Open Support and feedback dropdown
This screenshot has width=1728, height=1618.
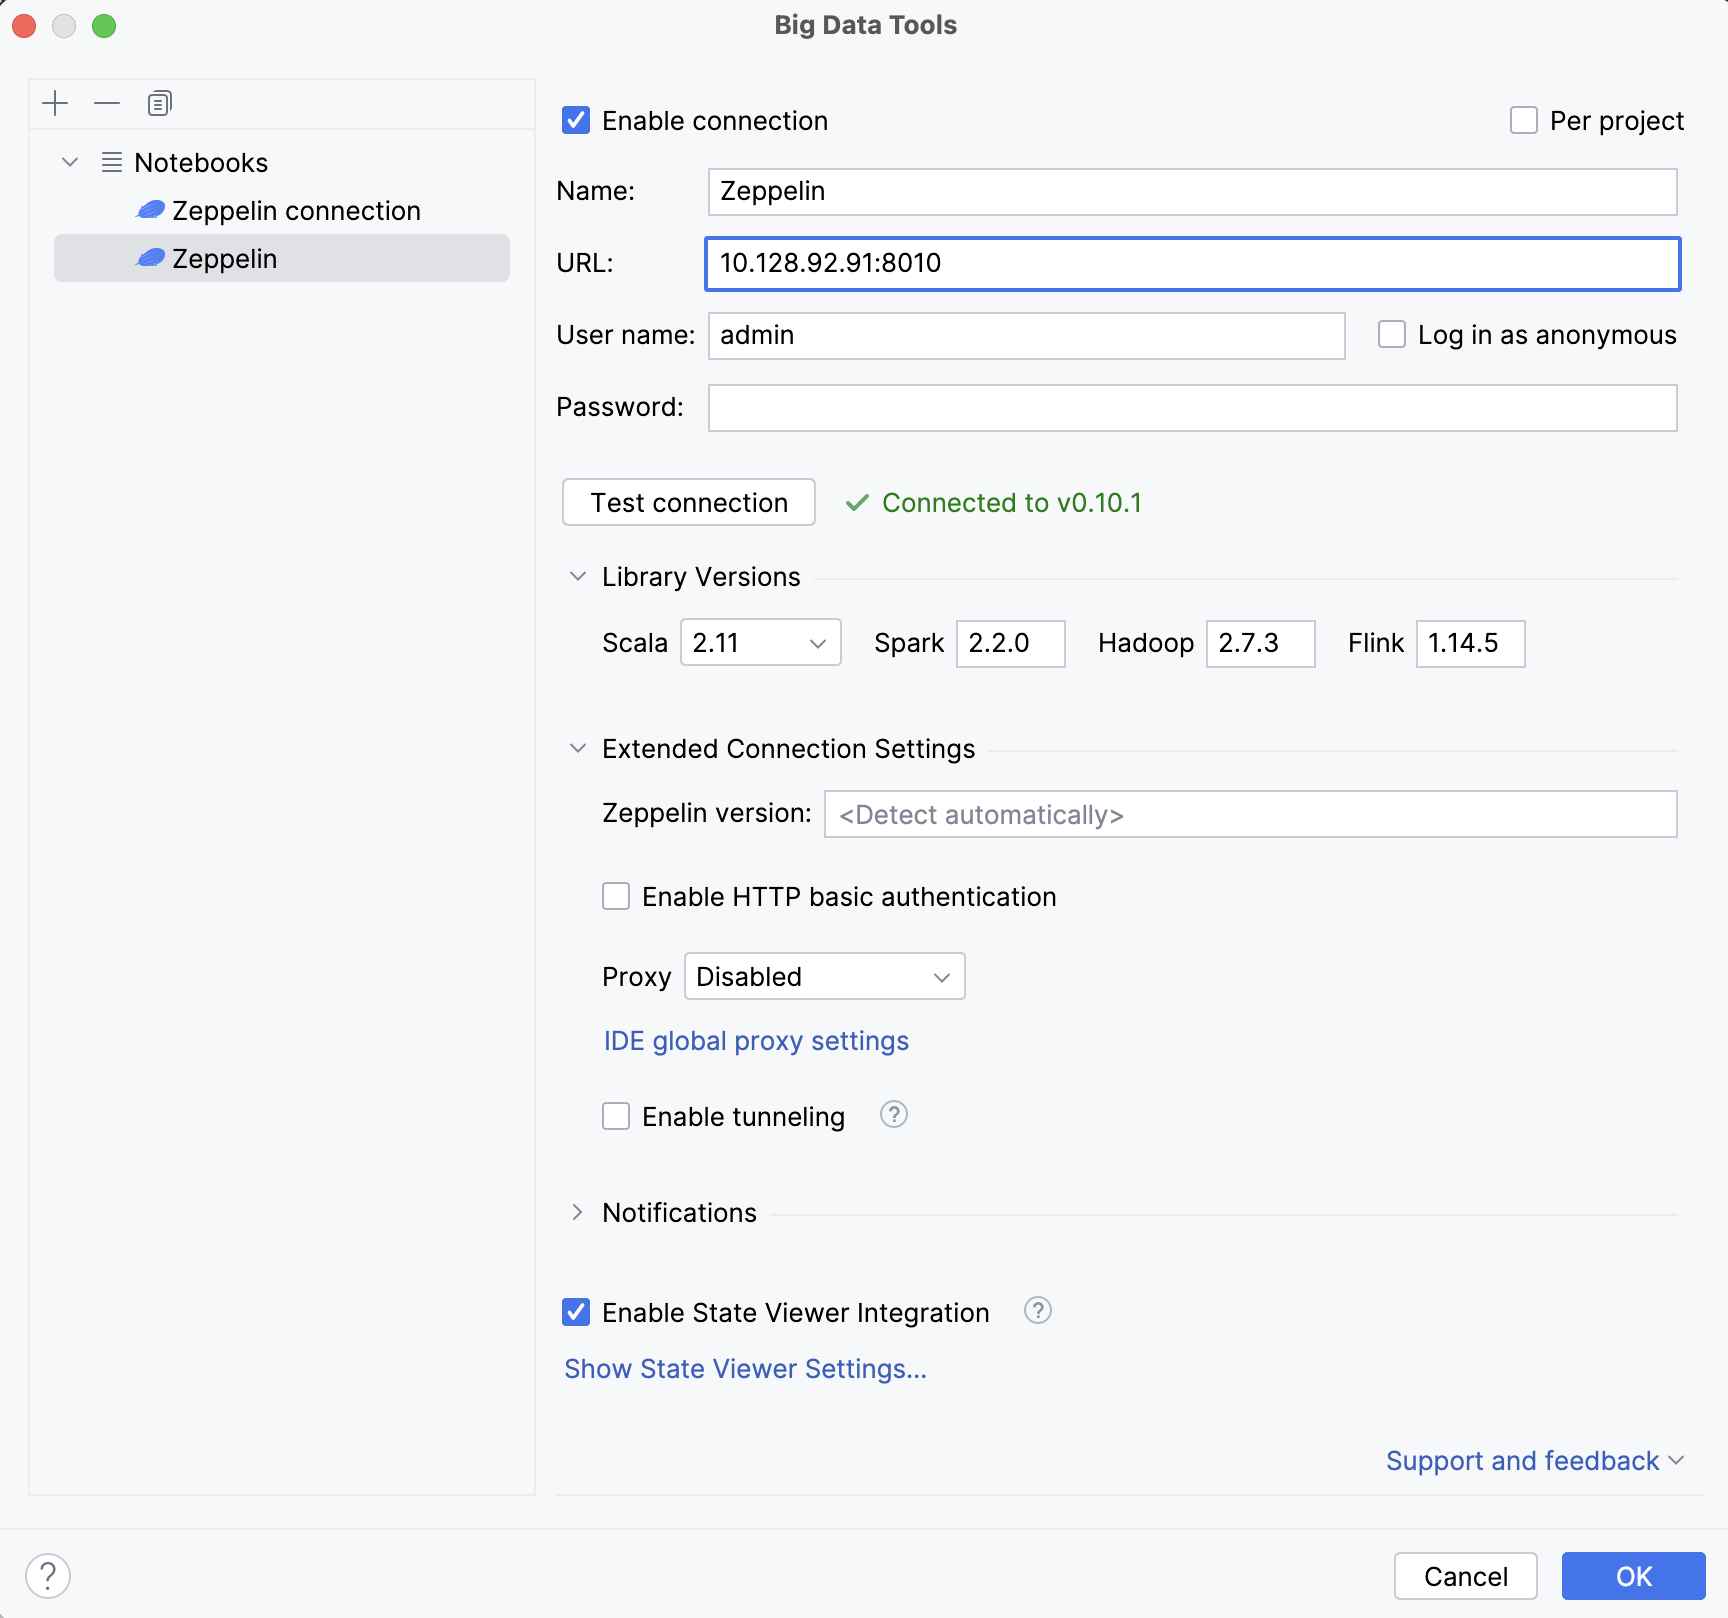(x=1535, y=1461)
